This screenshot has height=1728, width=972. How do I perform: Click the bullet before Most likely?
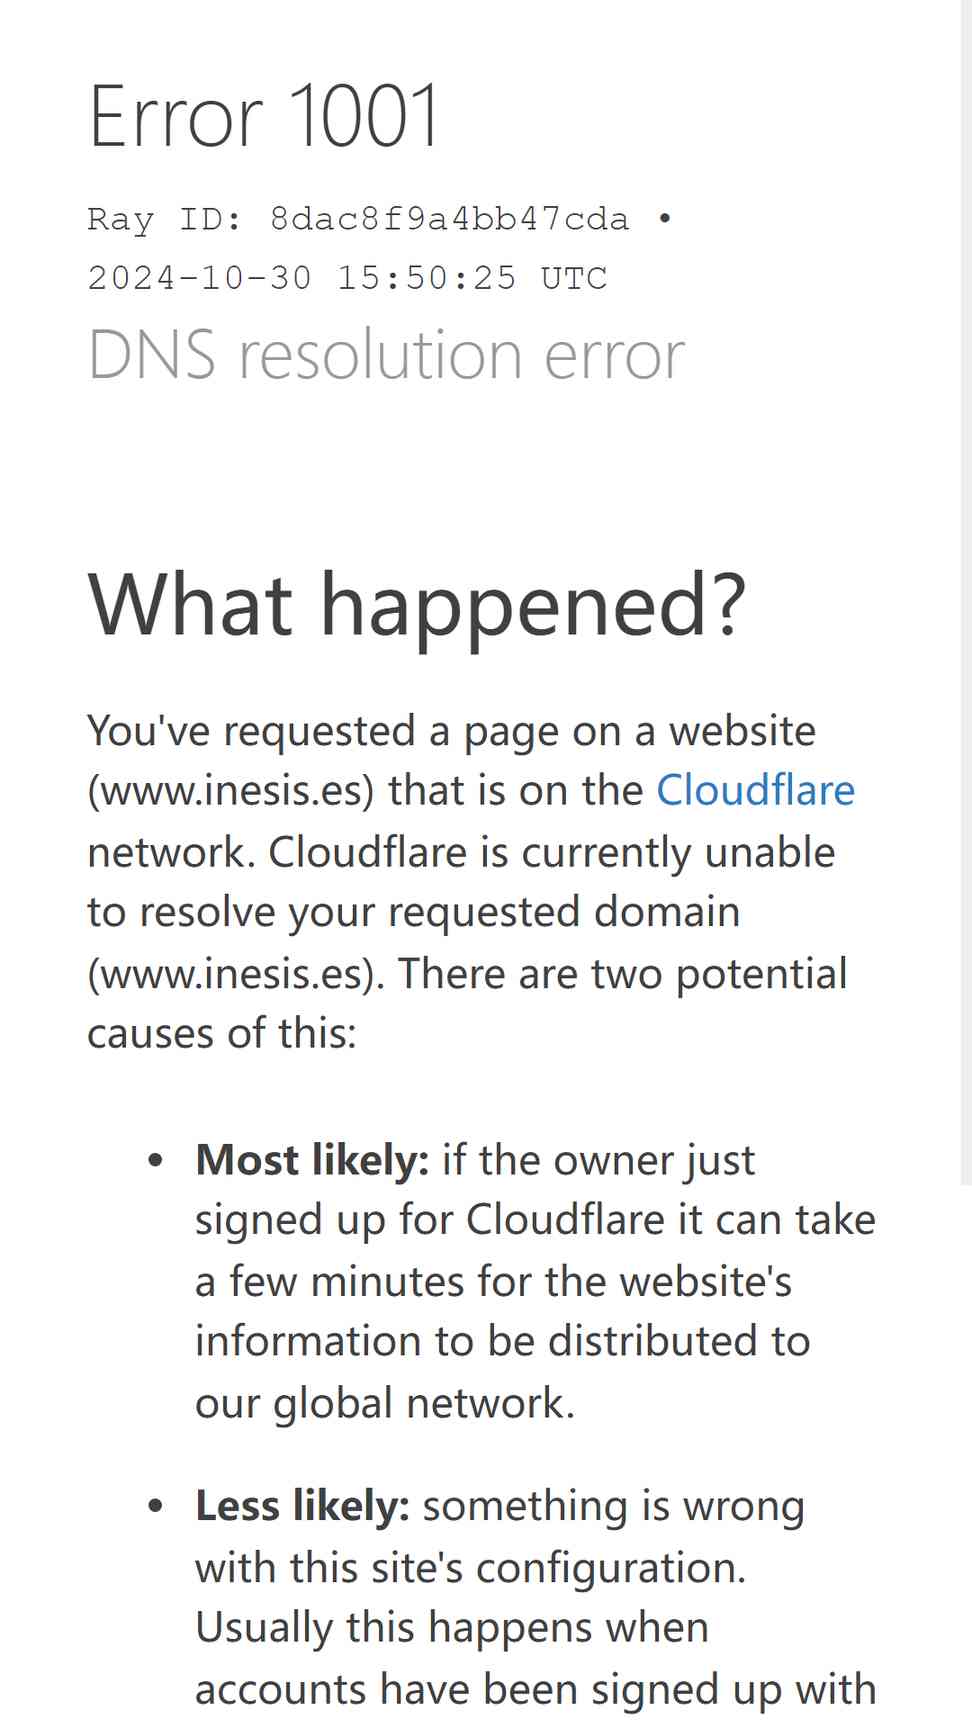pos(155,1161)
